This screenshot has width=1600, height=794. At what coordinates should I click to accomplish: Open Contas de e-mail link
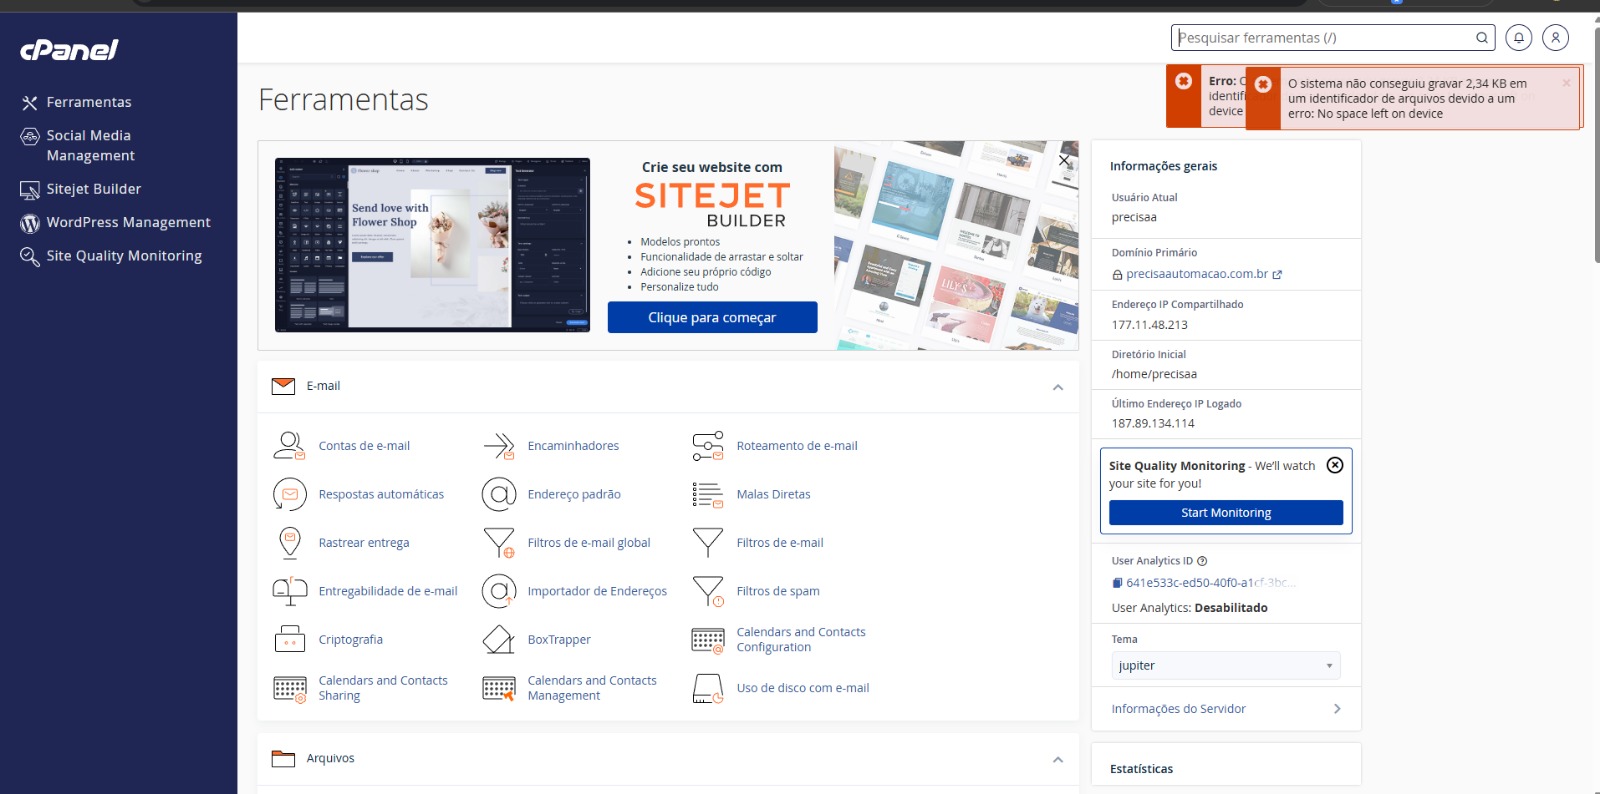point(364,446)
